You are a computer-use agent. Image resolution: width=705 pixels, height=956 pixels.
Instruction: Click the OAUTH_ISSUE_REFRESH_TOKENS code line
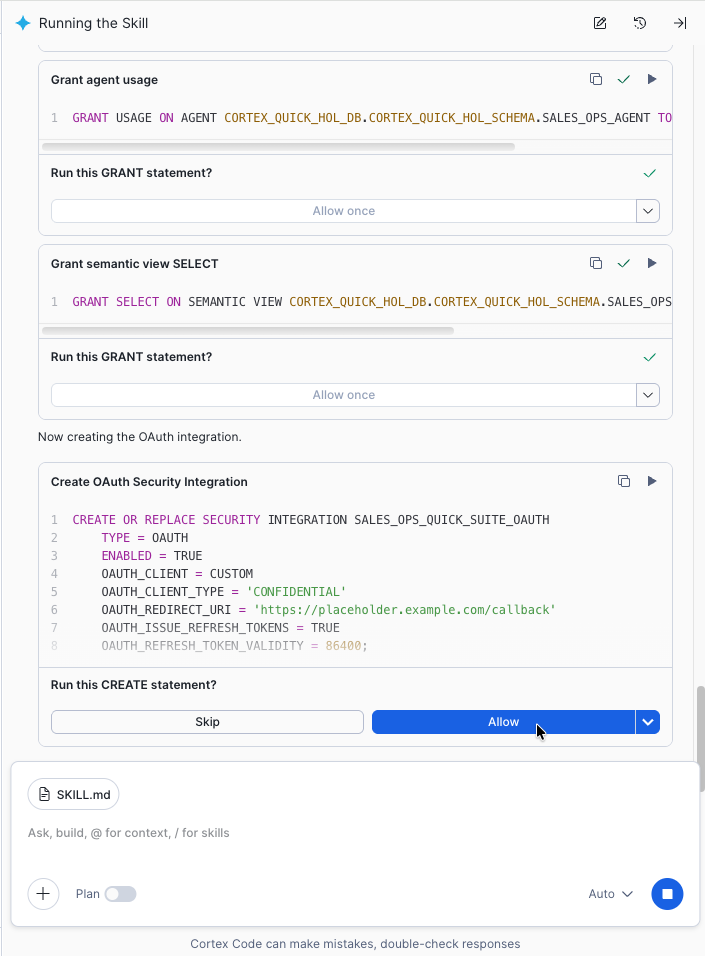(x=220, y=627)
